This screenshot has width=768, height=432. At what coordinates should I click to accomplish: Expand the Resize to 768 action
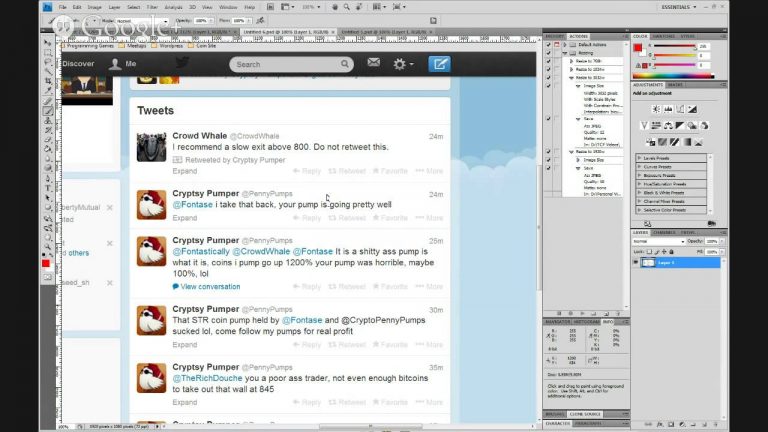(x=571, y=61)
